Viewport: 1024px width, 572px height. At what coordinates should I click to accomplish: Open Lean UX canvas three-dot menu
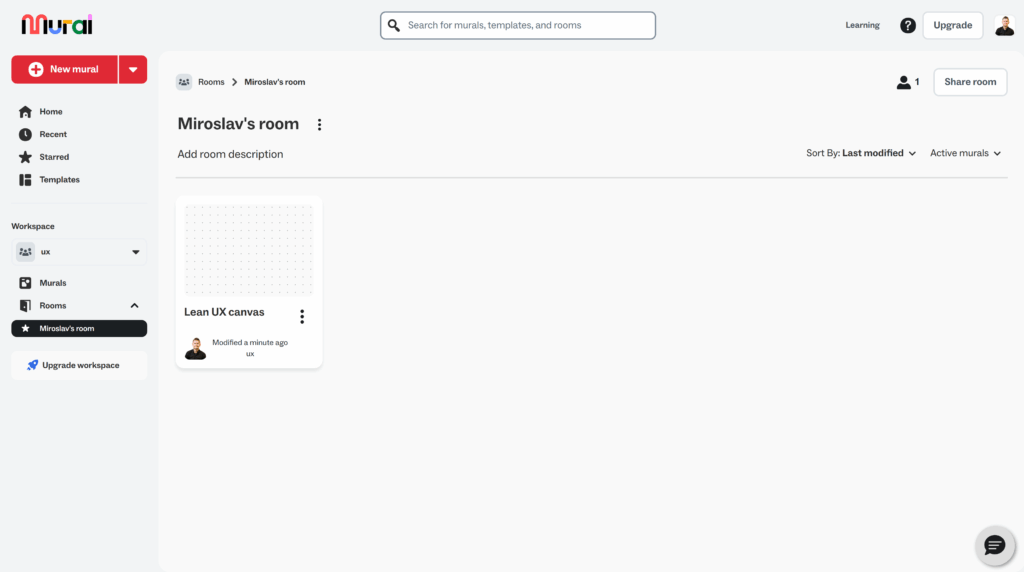pyautogui.click(x=302, y=316)
